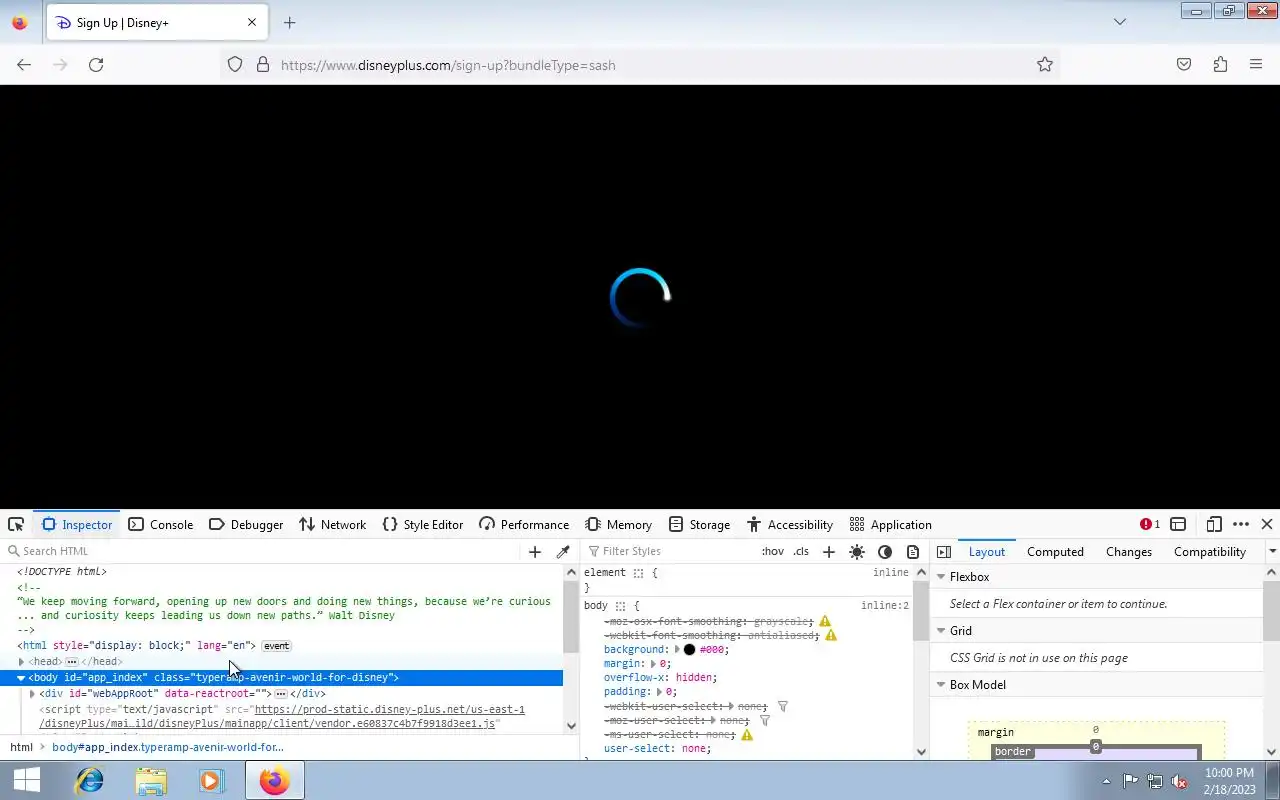Open the Application panel
The image size is (1280, 800).
pos(890,524)
